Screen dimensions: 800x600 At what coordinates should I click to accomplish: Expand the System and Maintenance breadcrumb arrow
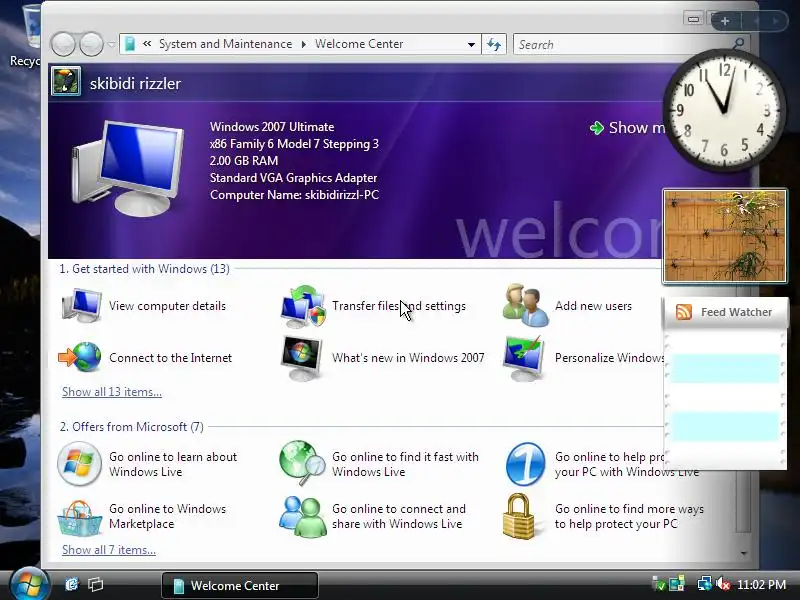click(x=304, y=44)
